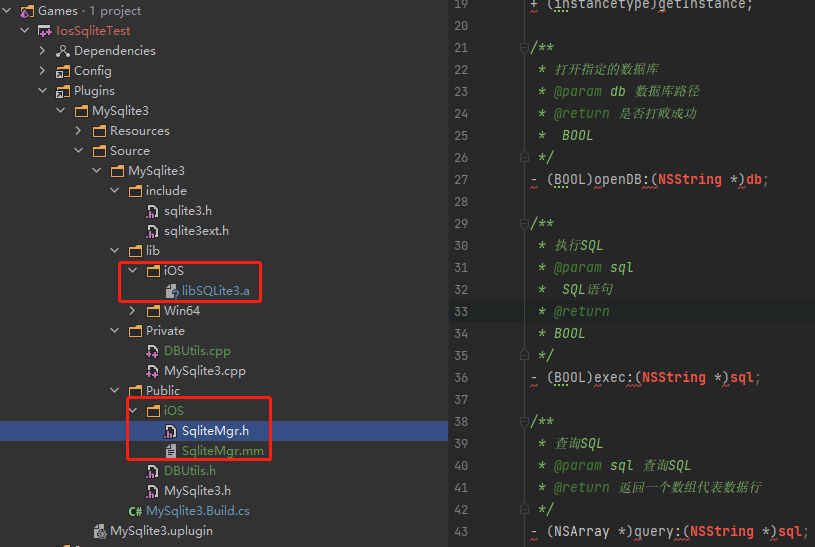Click line number 36 in the gutter
Viewport: 815px width, 547px height.
tap(460, 378)
